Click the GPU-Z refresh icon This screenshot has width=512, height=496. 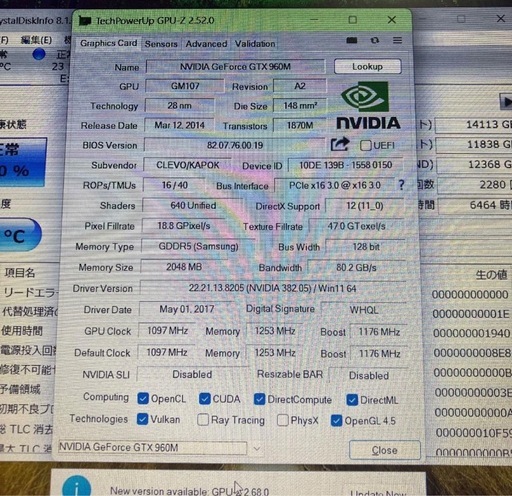[x=375, y=40]
